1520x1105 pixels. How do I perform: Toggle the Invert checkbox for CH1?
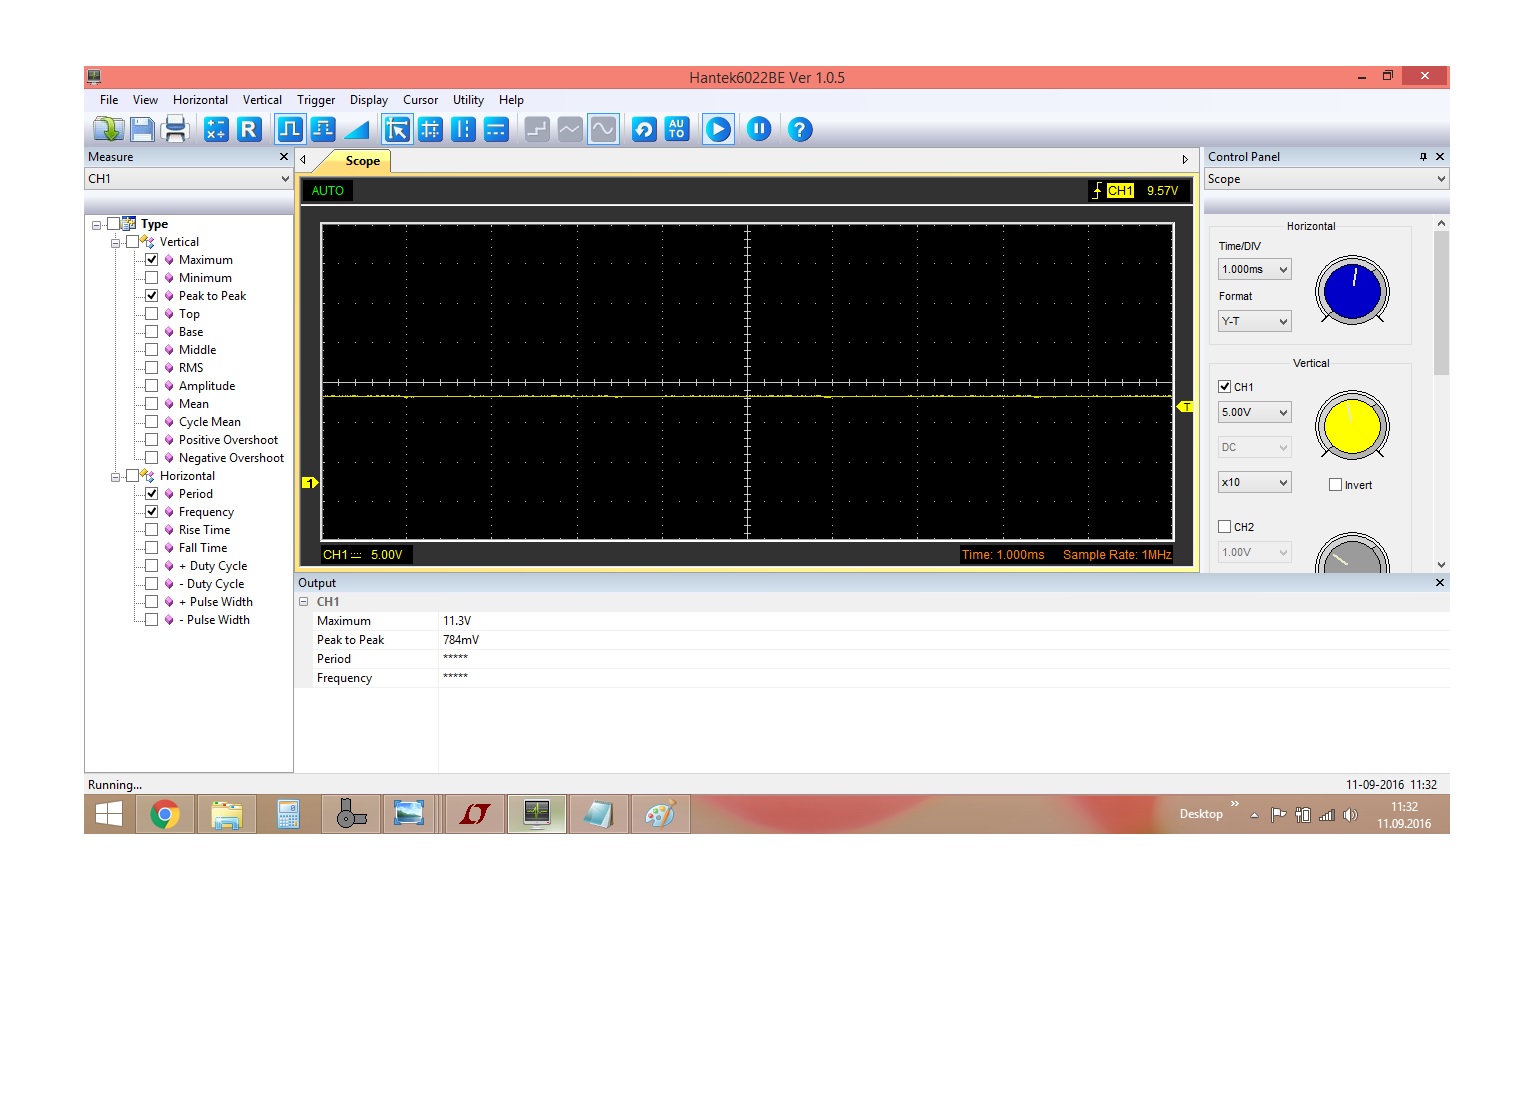[x=1335, y=485]
